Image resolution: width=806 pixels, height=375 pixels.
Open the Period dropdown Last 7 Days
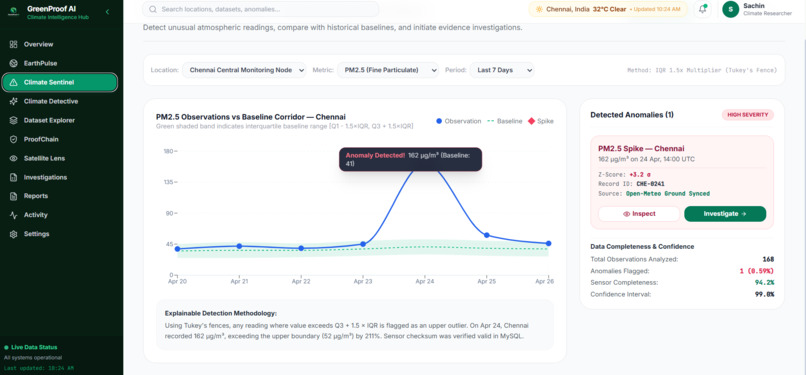tap(502, 70)
